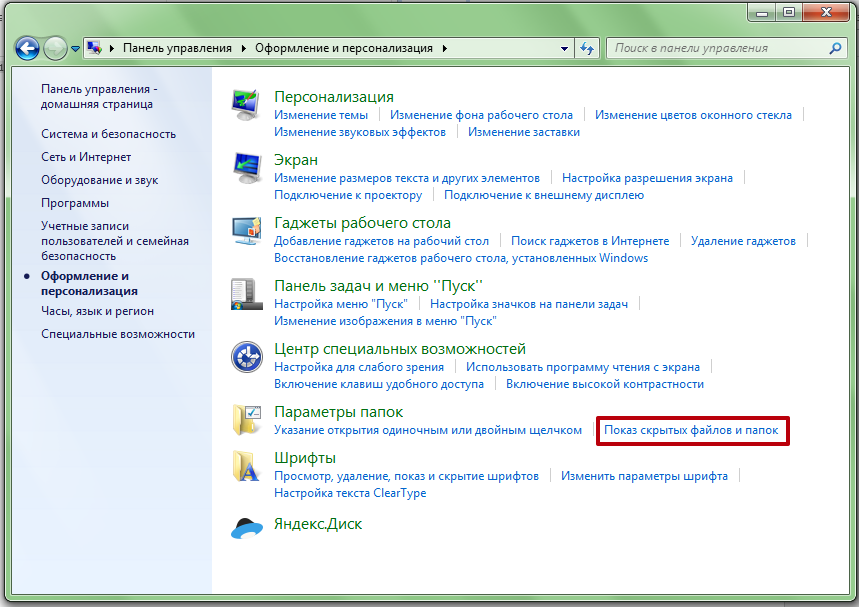Open Оборудование и звук category
Image resolution: width=859 pixels, height=607 pixels.
(x=100, y=180)
